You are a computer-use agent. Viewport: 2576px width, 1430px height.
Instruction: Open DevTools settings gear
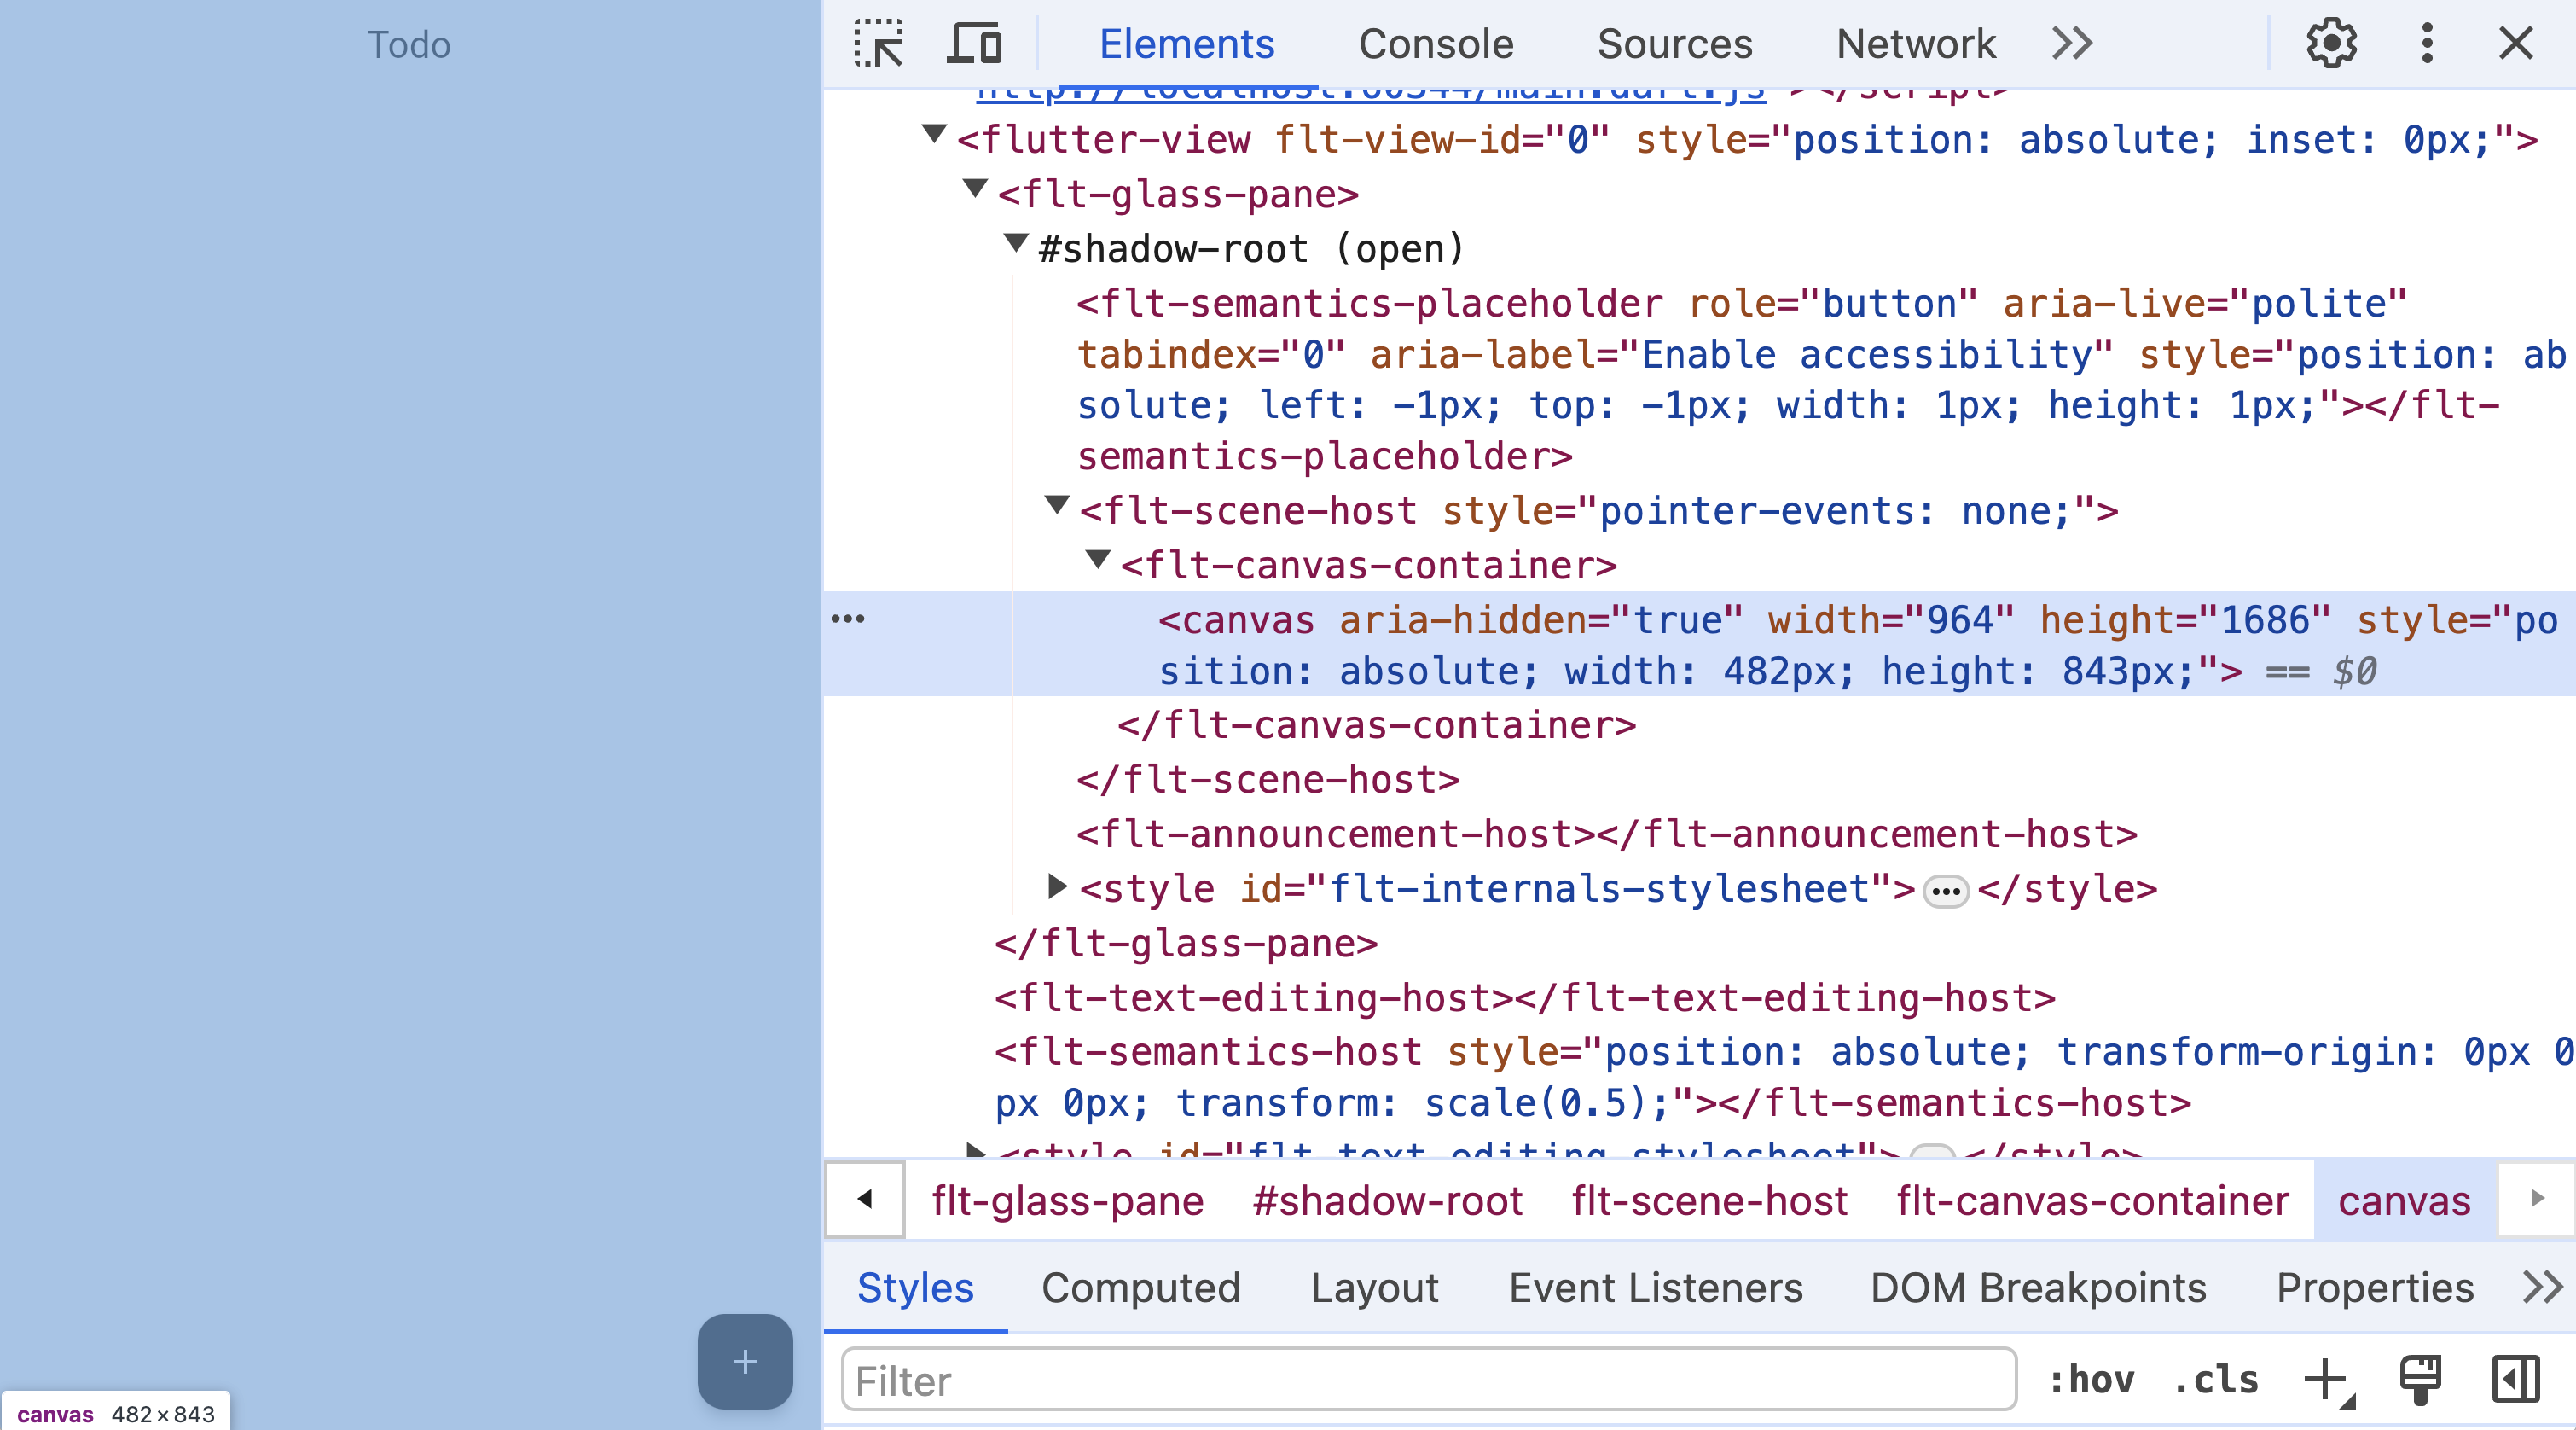point(2331,43)
